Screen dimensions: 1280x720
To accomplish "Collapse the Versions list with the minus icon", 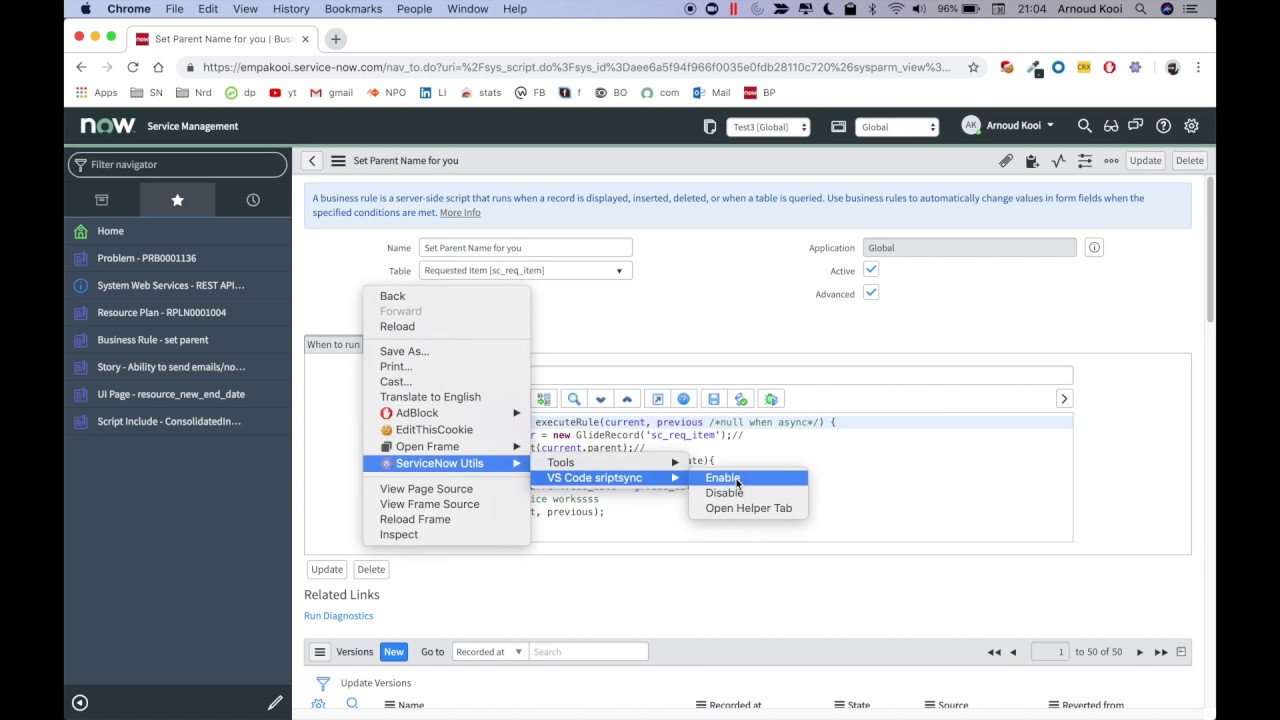I will (1181, 652).
